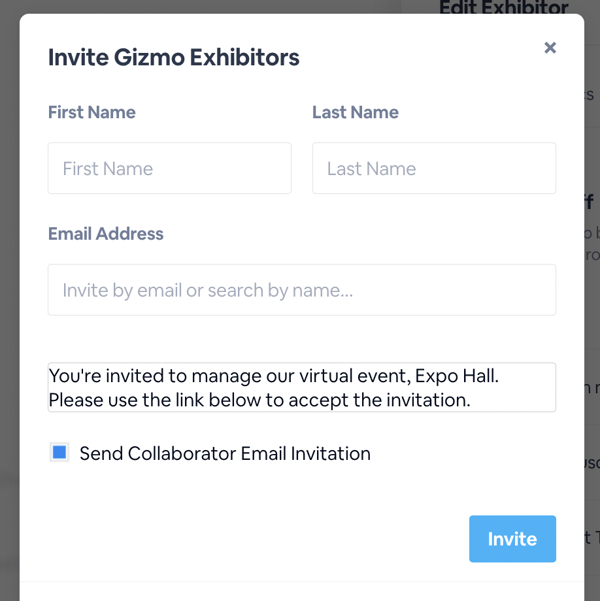This screenshot has height=601, width=600.
Task: Click the Send Collaborator Email Invitation label text
Action: tap(225, 453)
